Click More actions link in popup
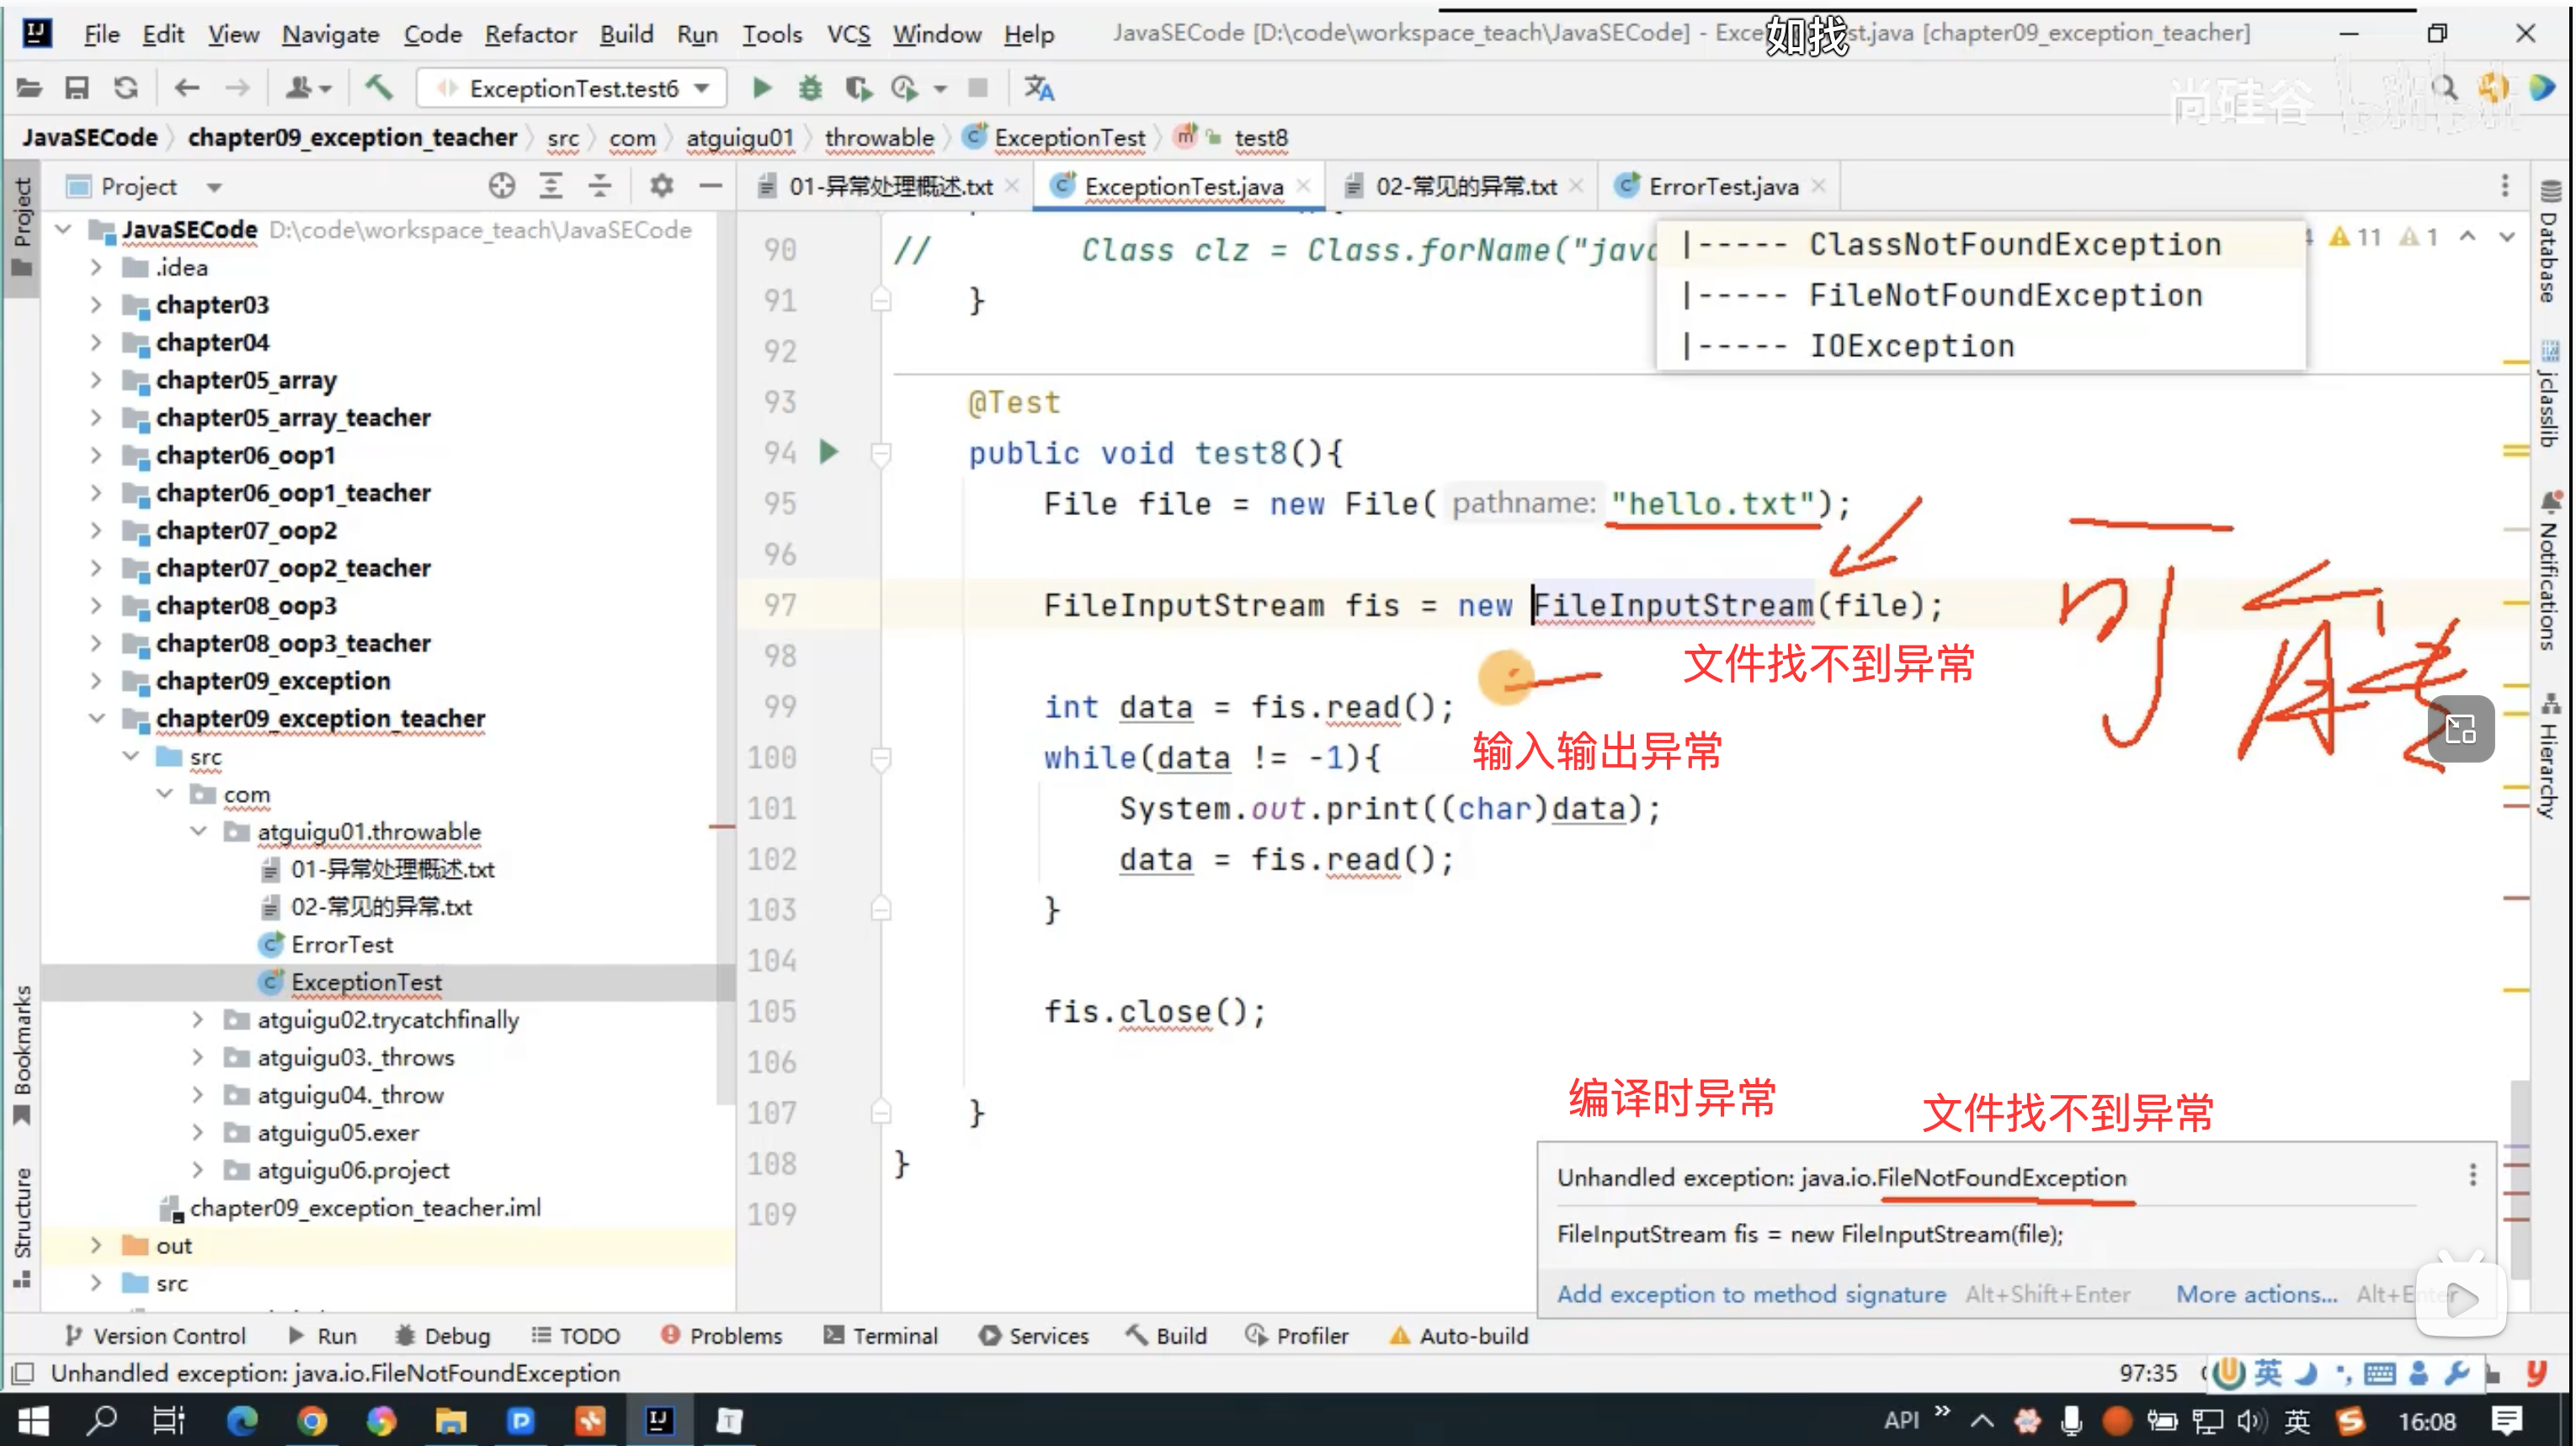The height and width of the screenshot is (1446, 2576). (2256, 1294)
